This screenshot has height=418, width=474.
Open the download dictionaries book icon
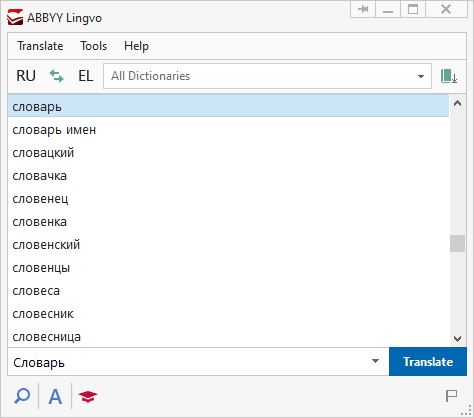[x=449, y=76]
